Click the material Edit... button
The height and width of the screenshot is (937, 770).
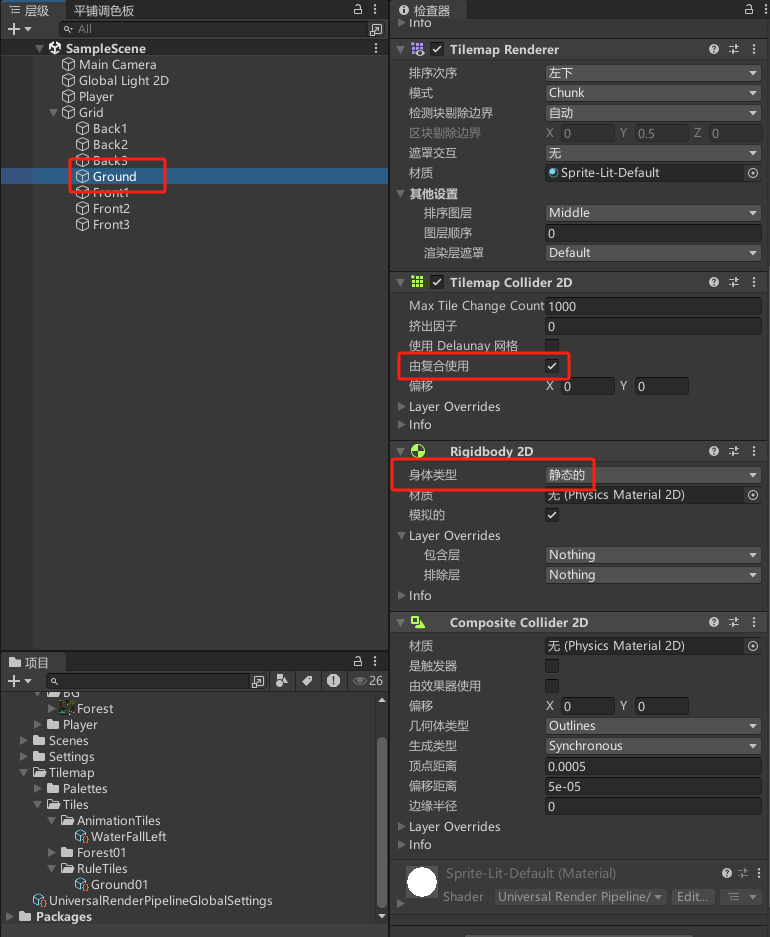[x=692, y=896]
